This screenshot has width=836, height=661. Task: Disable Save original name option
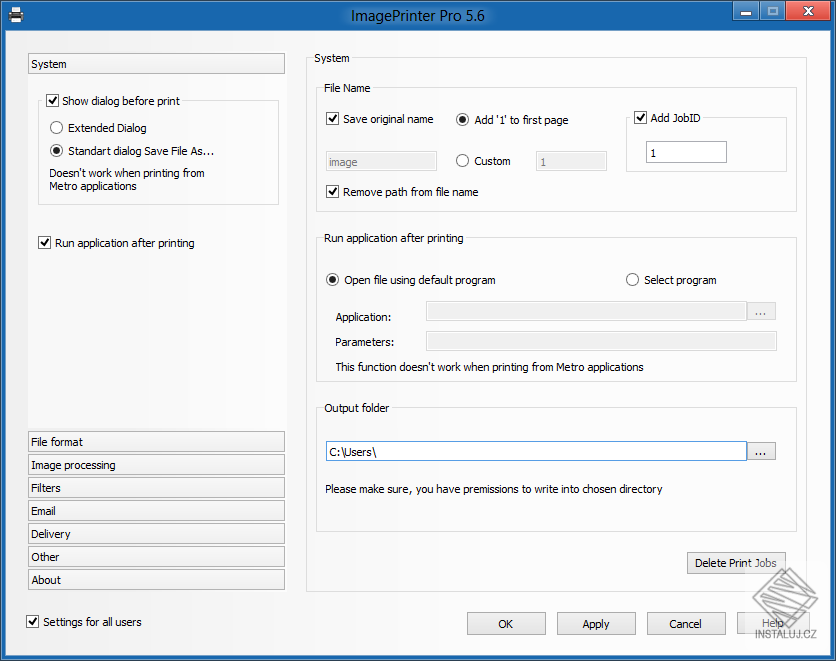[333, 119]
